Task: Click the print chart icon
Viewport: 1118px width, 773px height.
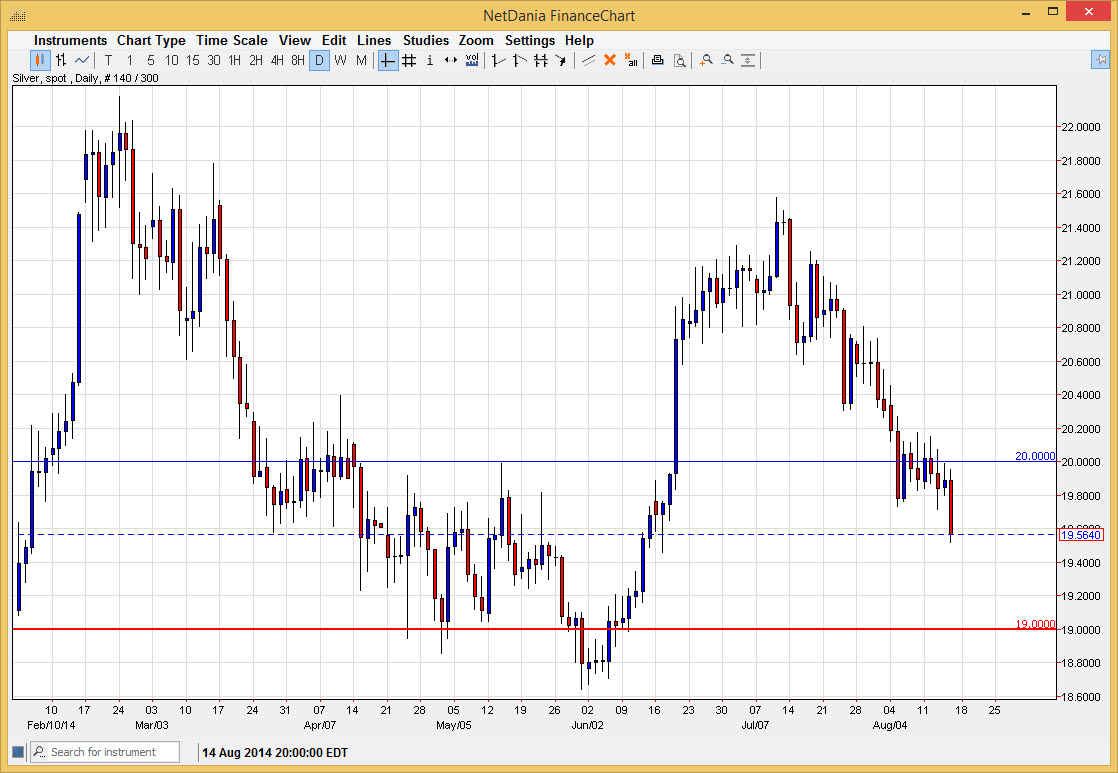Action: click(x=657, y=60)
